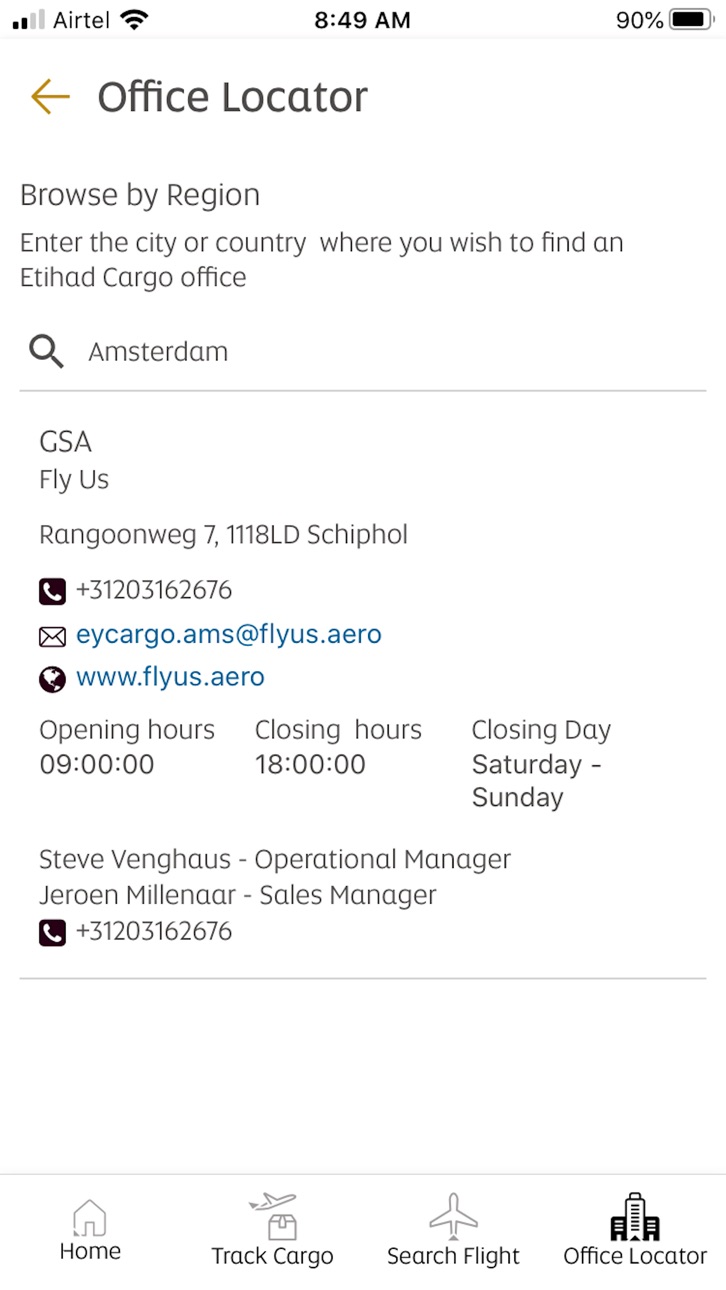Open the eycargo.ams@flyus.aero email link
Screen dimensions: 726x1290
pos(229,634)
